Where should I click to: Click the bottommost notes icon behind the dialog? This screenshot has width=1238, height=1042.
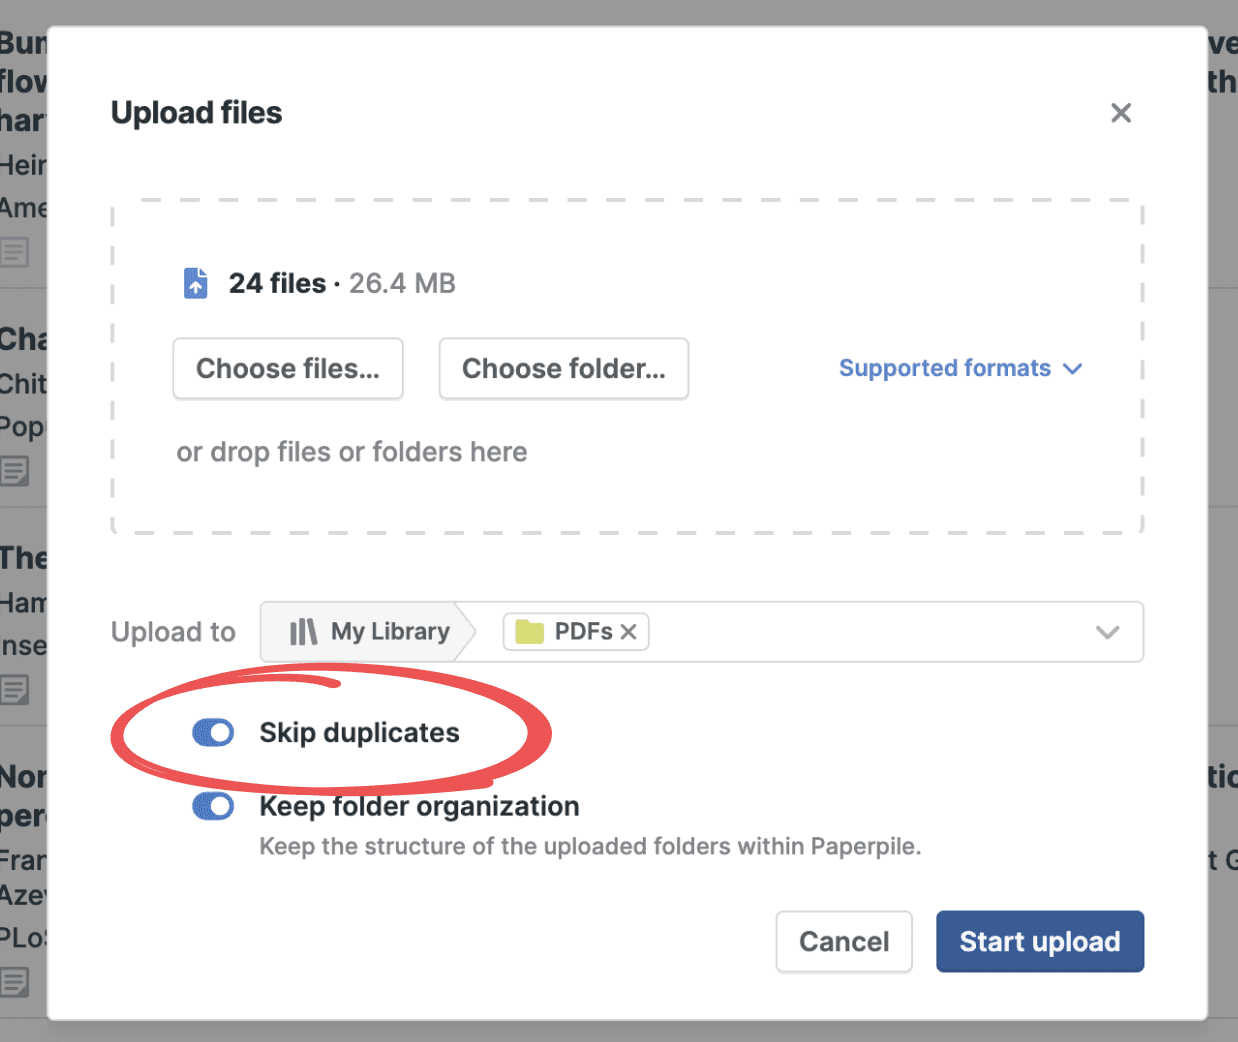click(x=15, y=982)
